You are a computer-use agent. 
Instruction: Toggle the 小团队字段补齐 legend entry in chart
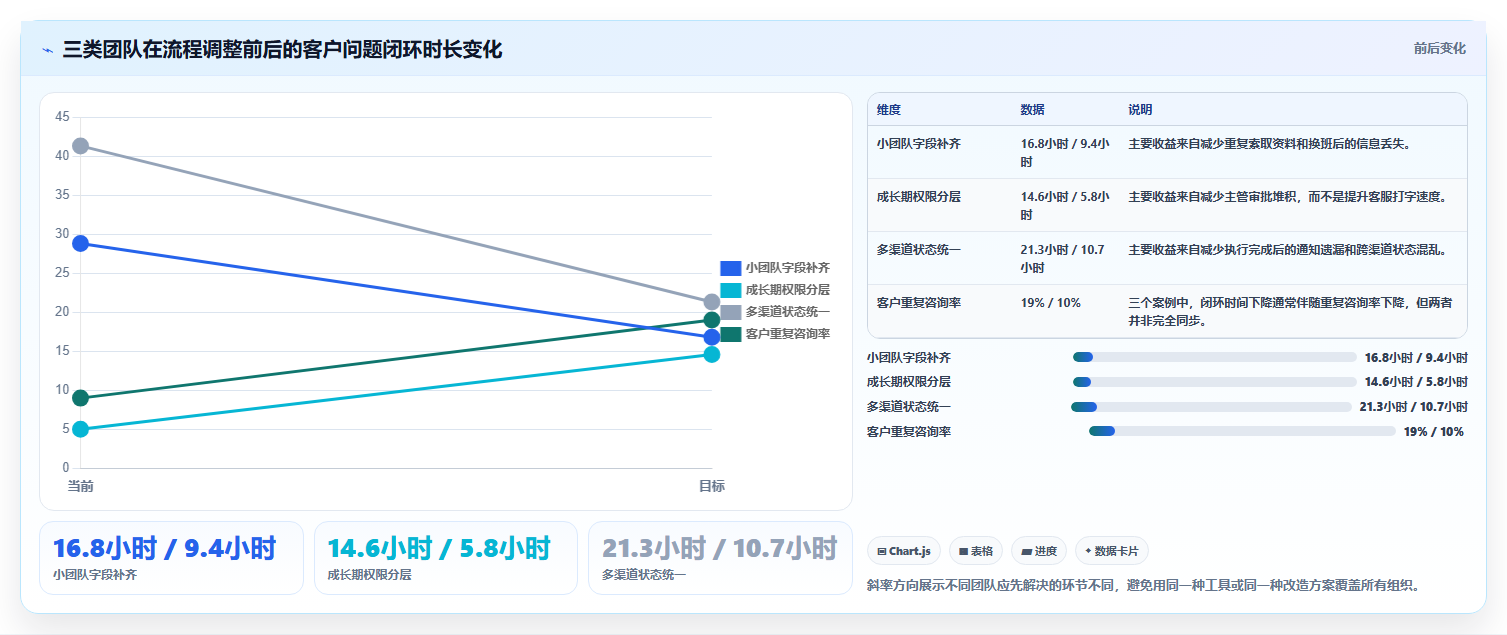pyautogui.click(x=775, y=268)
